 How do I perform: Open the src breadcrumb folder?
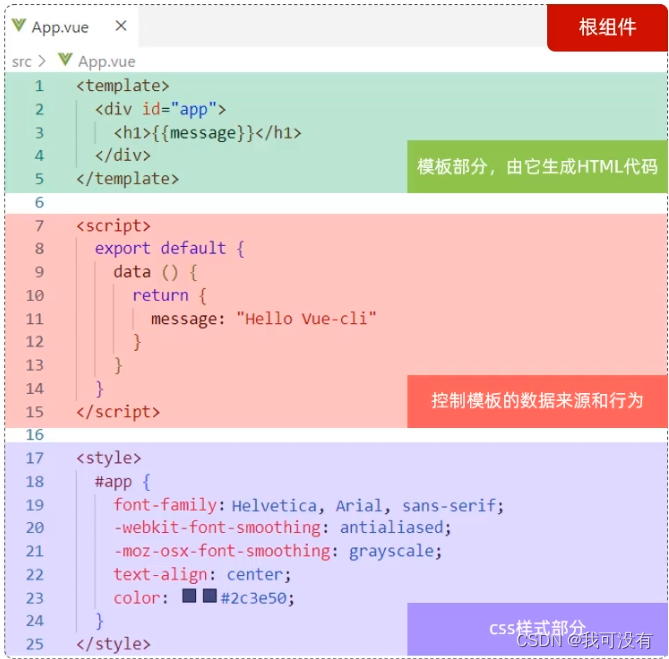[x=21, y=62]
